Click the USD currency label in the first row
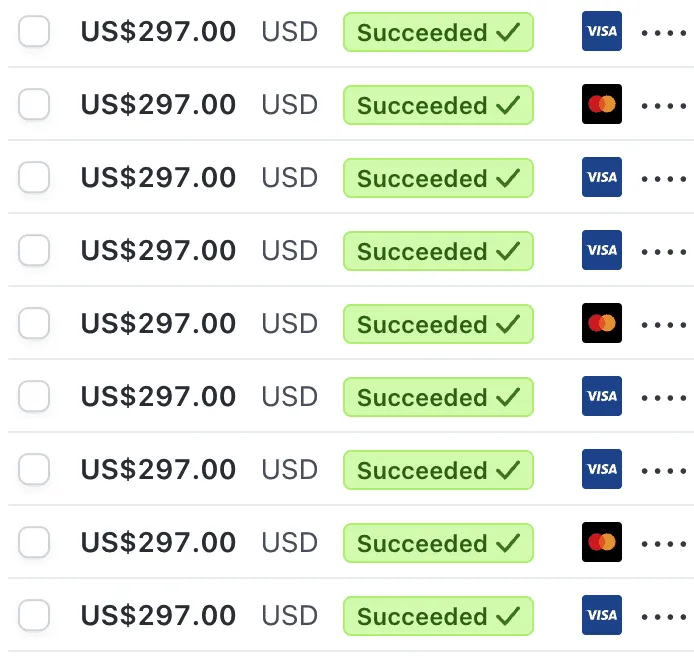Viewport: 694px width, 657px height. [x=289, y=32]
